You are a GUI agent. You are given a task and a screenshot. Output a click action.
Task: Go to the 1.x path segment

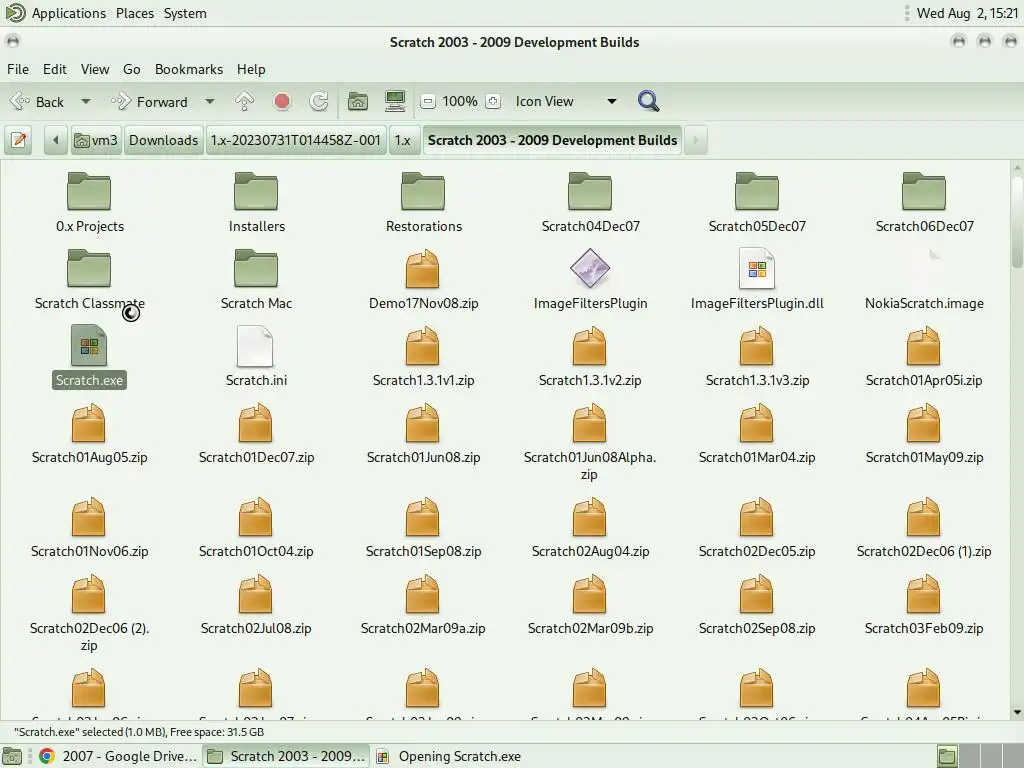[403, 140]
